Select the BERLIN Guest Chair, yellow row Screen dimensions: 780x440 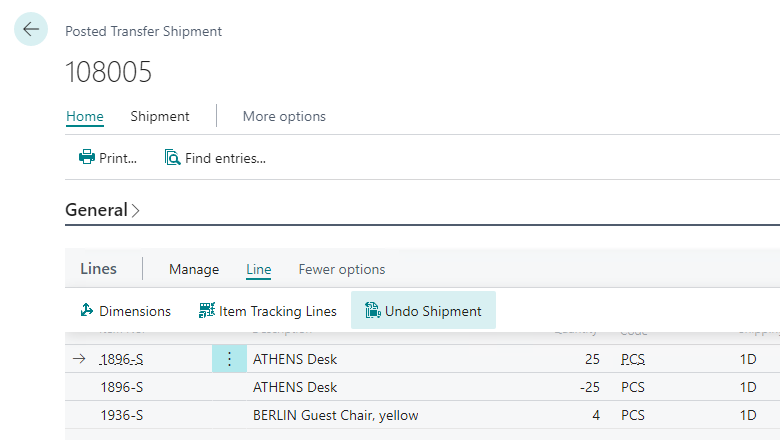pos(335,415)
